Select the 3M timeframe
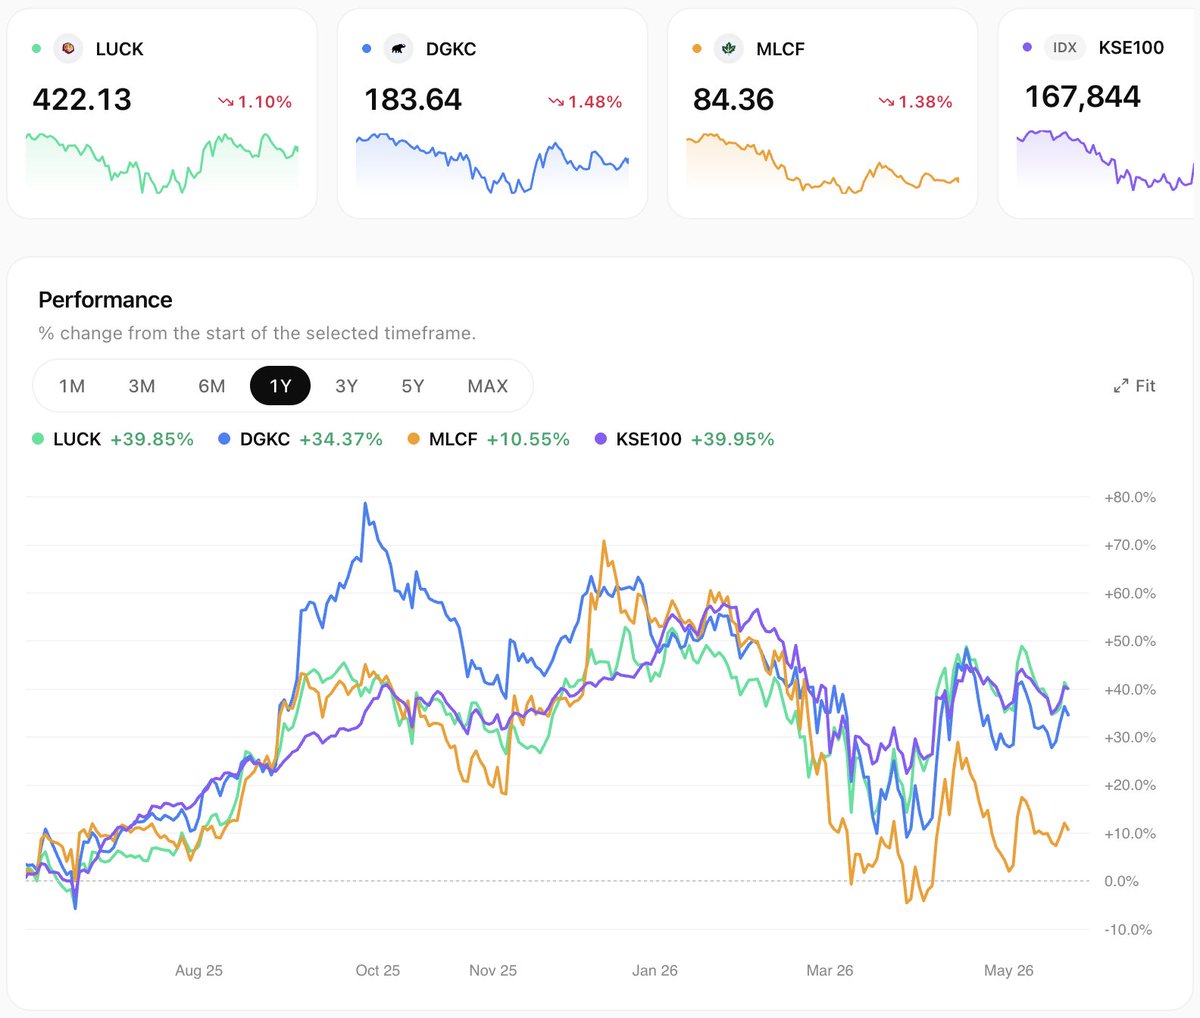The width and height of the screenshot is (1200, 1018). point(142,386)
